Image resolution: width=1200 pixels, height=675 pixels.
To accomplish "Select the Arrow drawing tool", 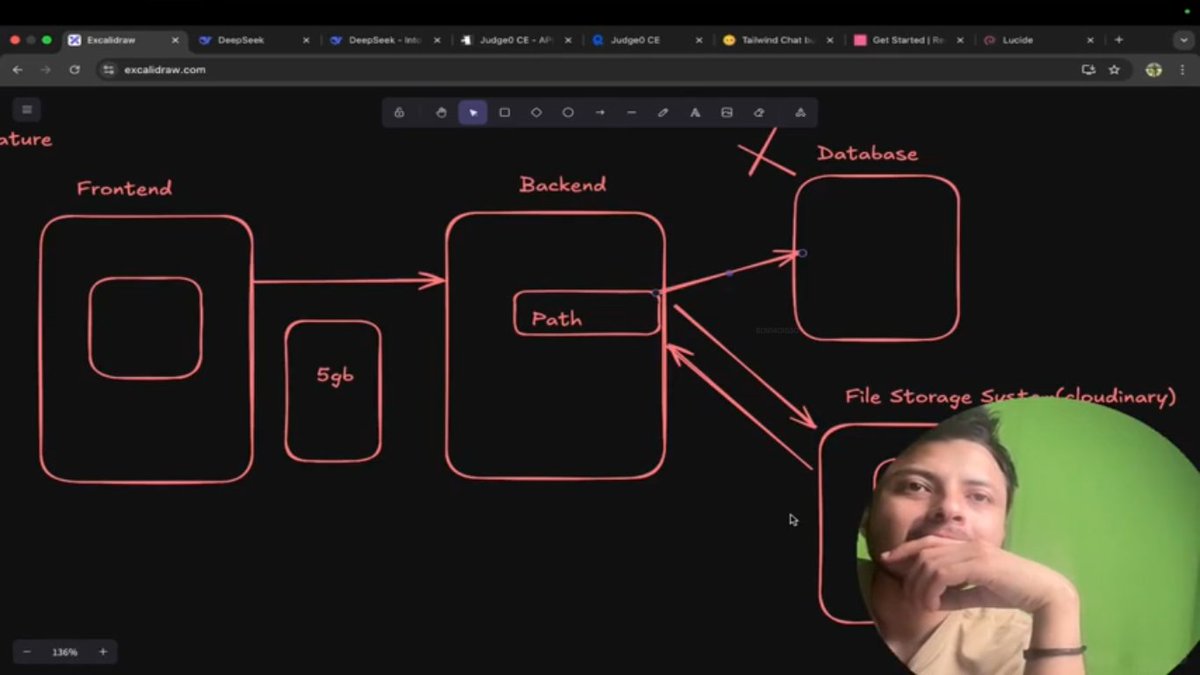I will click(600, 113).
